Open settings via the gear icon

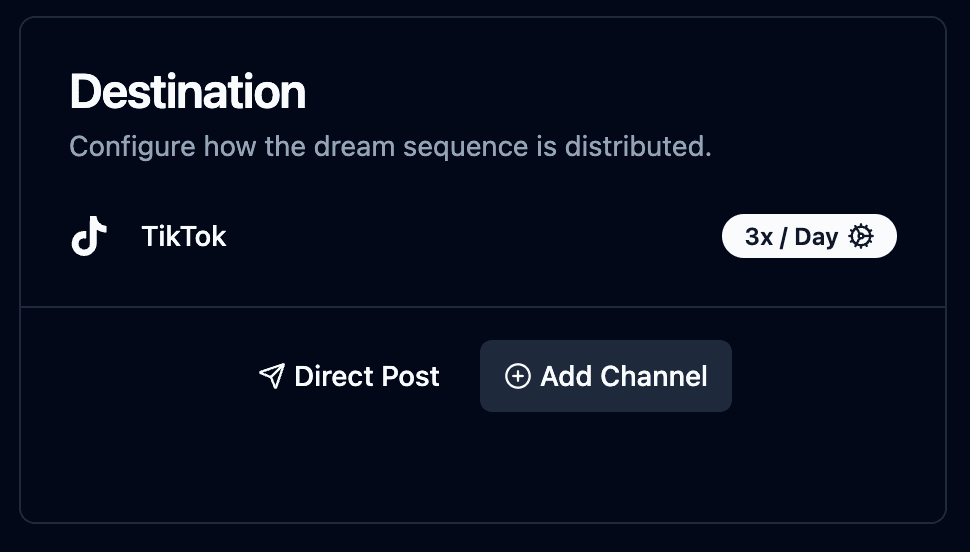coord(861,236)
